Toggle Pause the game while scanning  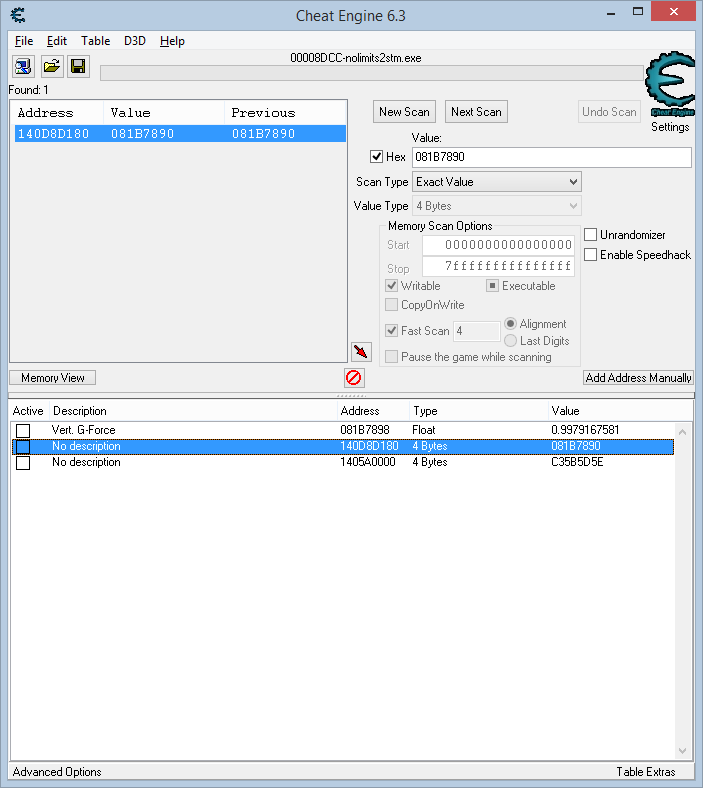[391, 357]
